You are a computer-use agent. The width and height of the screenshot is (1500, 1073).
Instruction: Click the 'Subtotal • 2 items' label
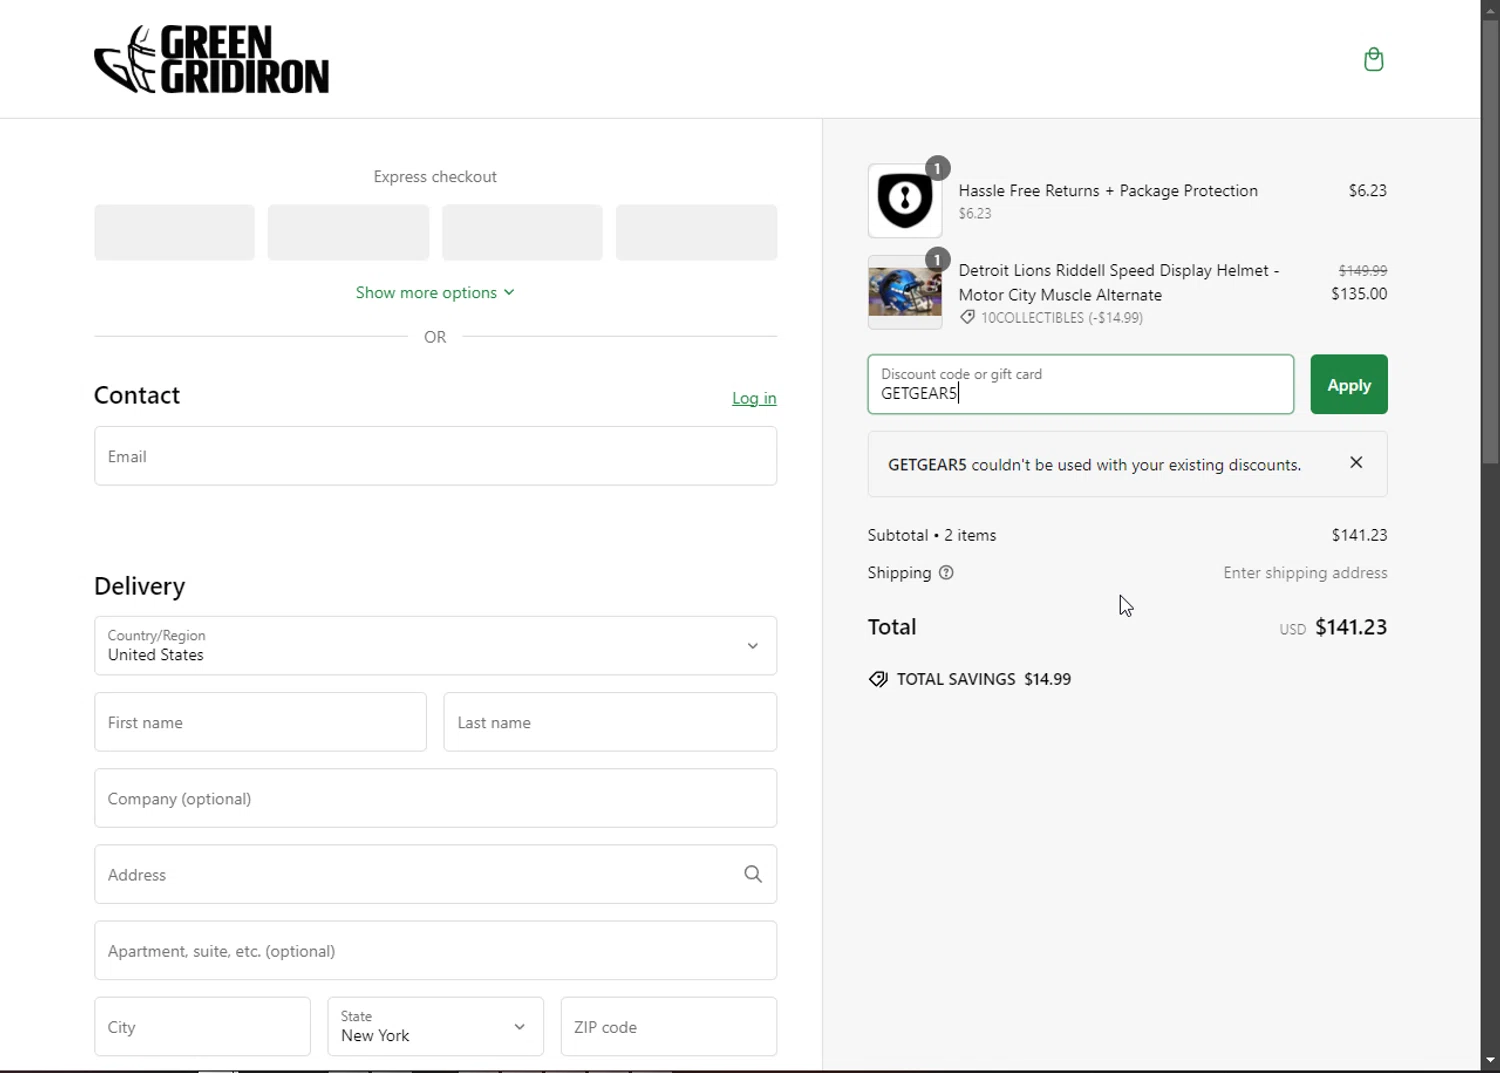tap(932, 535)
